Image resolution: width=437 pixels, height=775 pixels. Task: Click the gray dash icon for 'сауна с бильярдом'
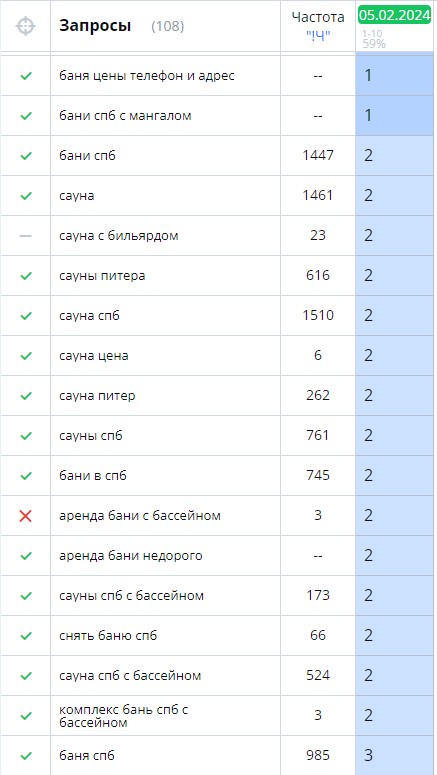point(26,236)
